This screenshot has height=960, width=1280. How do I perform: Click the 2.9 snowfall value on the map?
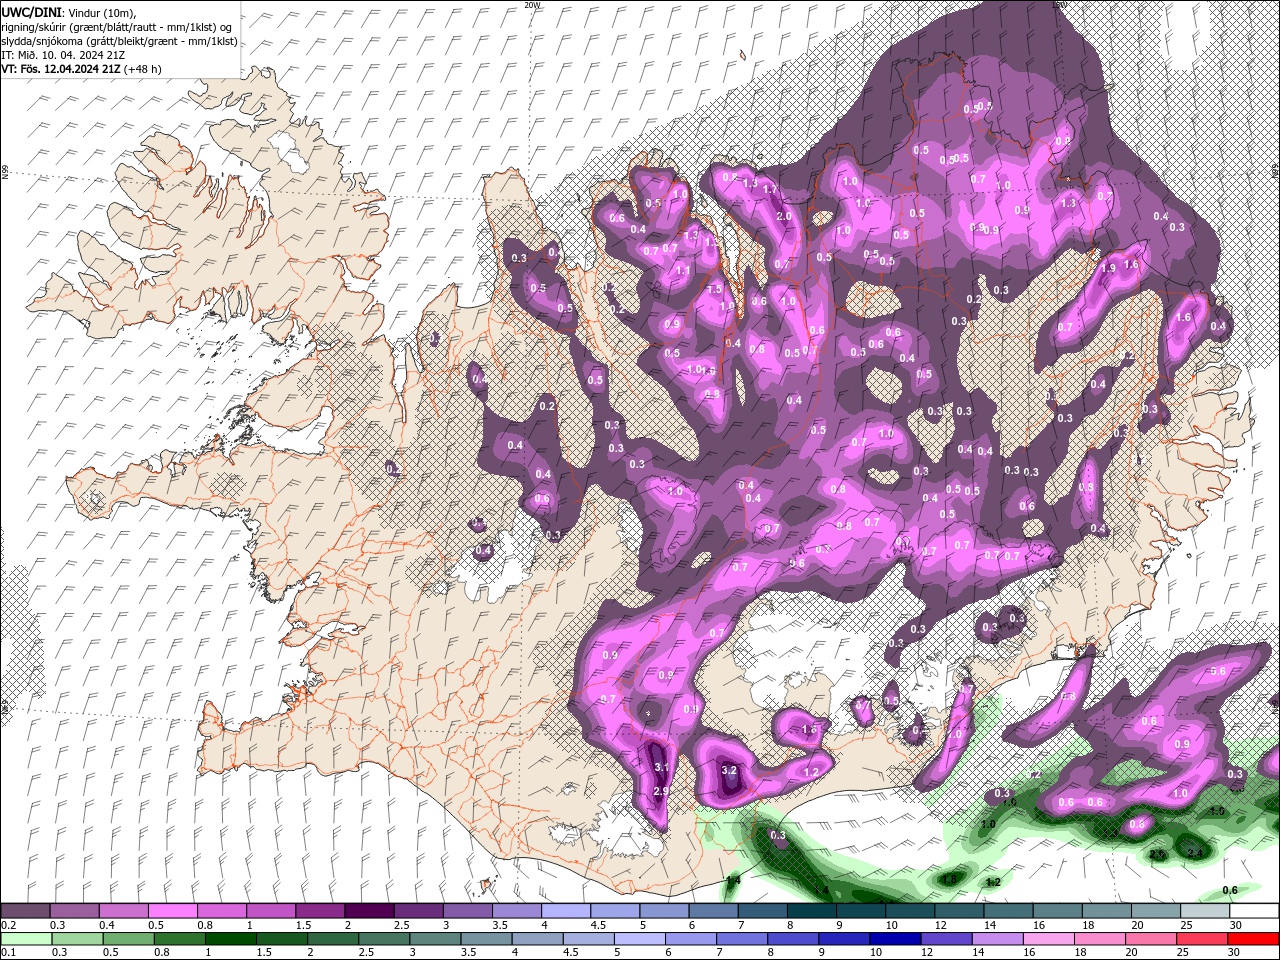[x=660, y=791]
